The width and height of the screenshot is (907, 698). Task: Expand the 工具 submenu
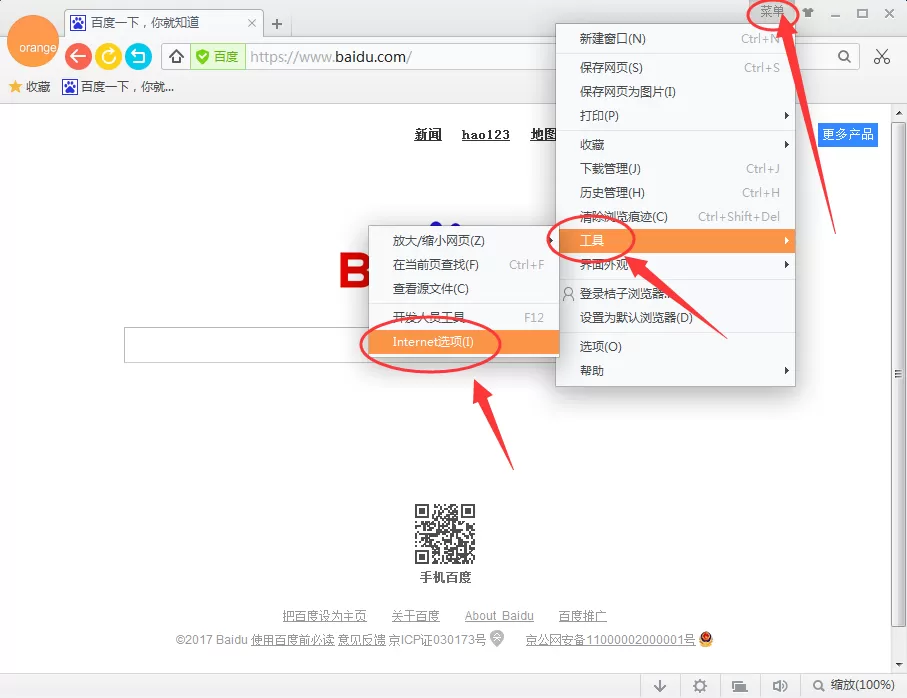[x=676, y=241]
